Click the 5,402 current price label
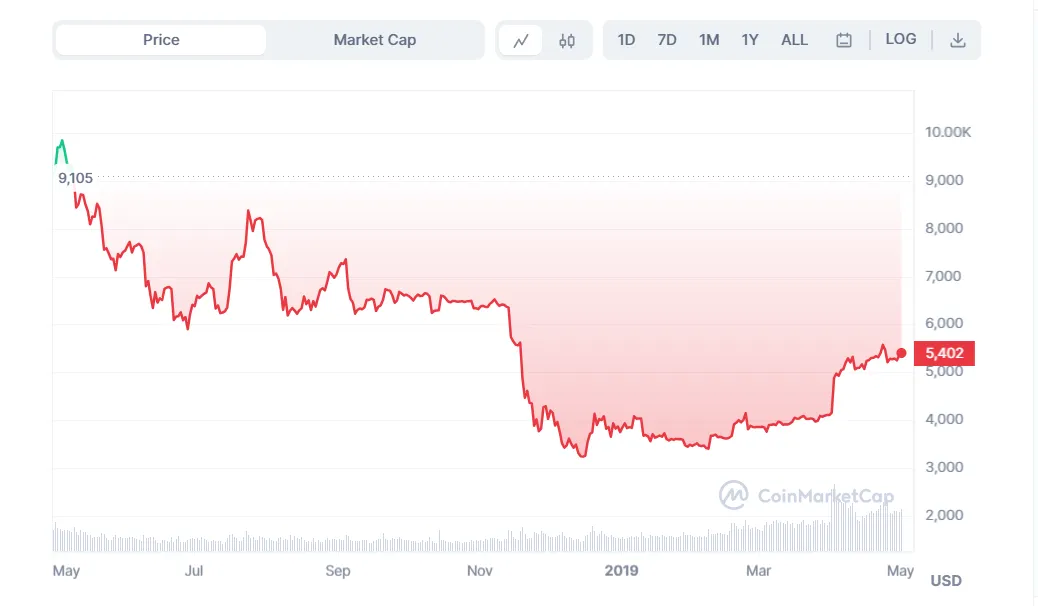1038x606 pixels. [944, 353]
